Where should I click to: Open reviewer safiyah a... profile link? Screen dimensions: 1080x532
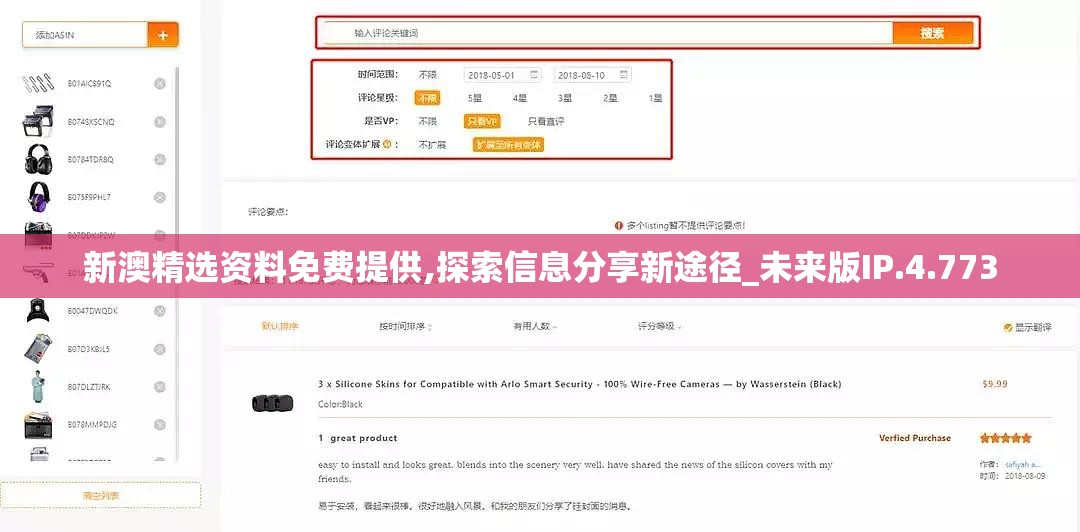pos(1023,464)
